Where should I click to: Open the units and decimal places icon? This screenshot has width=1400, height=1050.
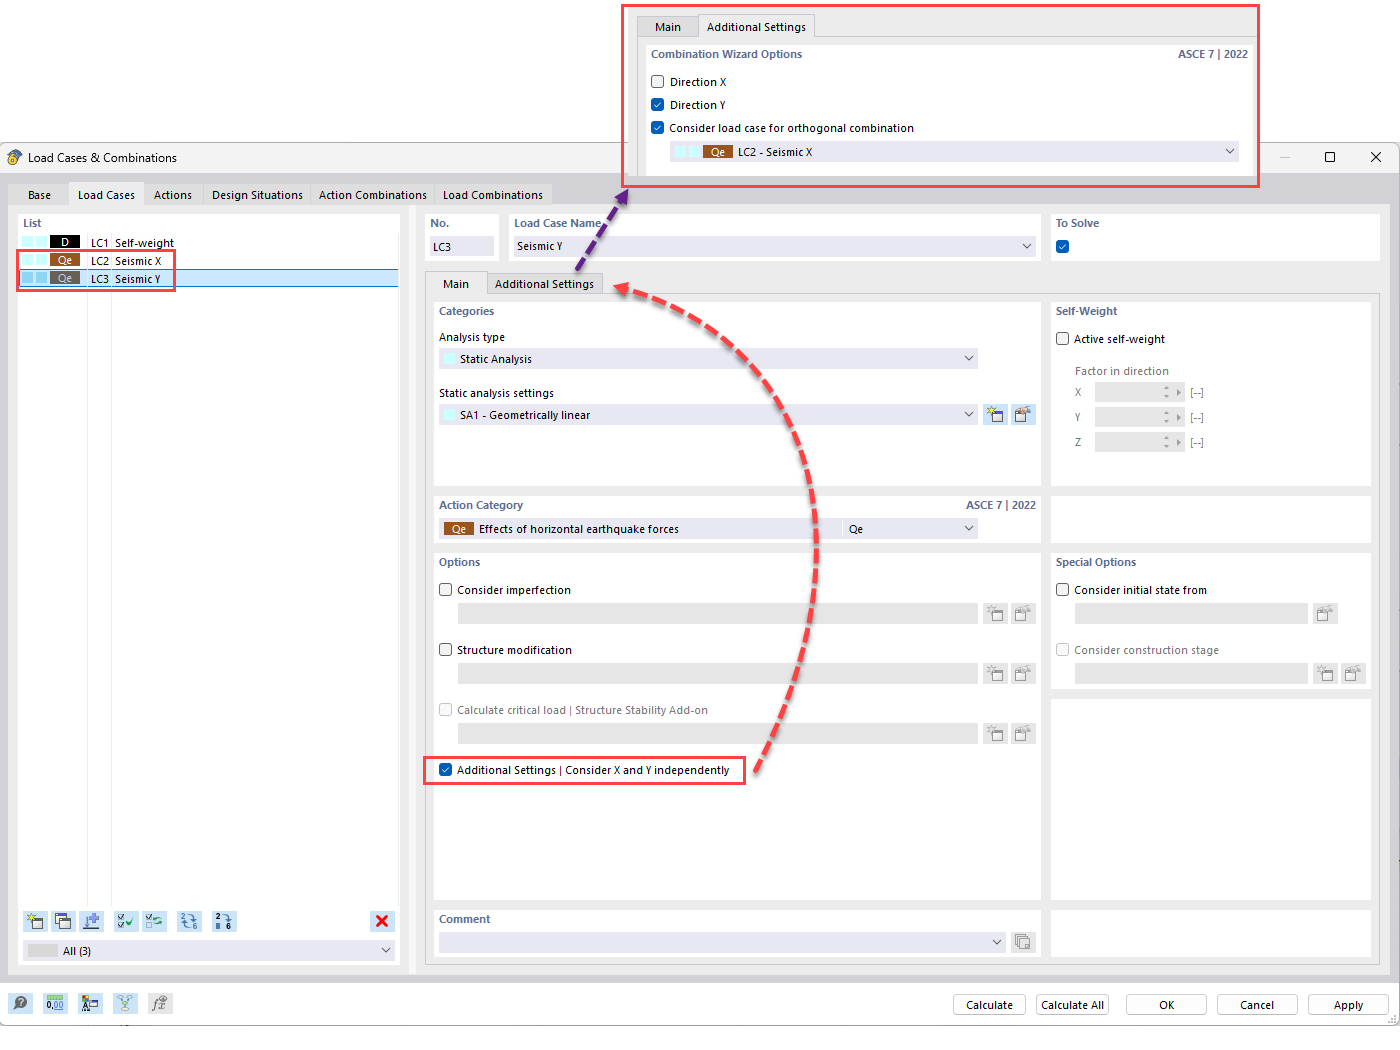pos(55,1003)
